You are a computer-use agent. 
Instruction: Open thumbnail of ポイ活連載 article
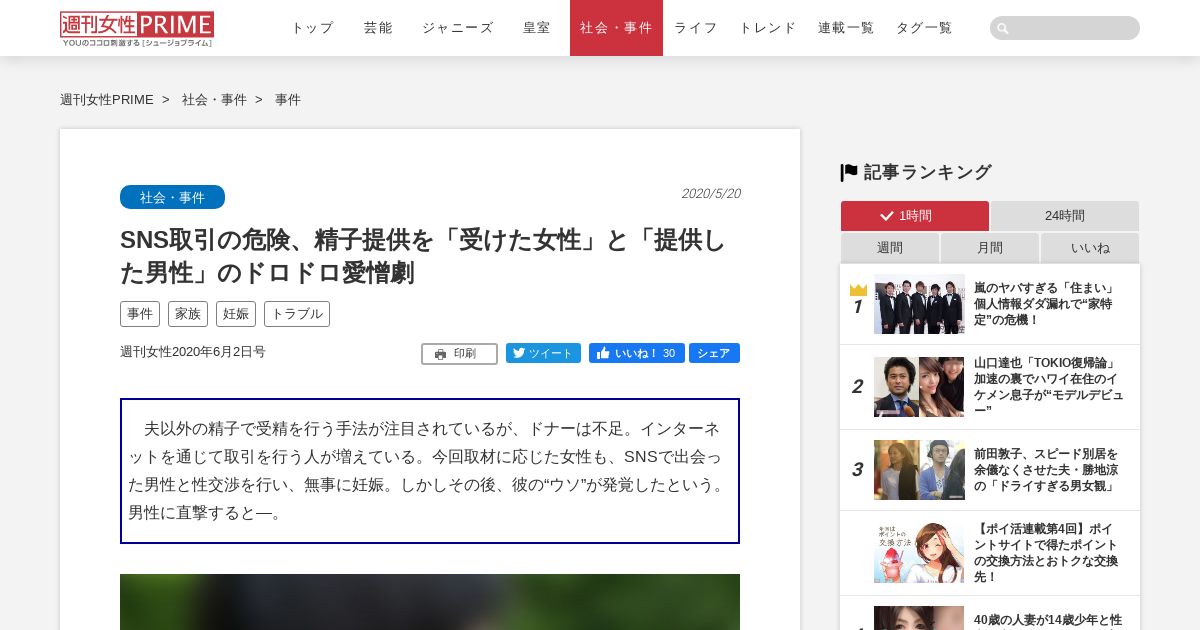pyautogui.click(x=919, y=553)
